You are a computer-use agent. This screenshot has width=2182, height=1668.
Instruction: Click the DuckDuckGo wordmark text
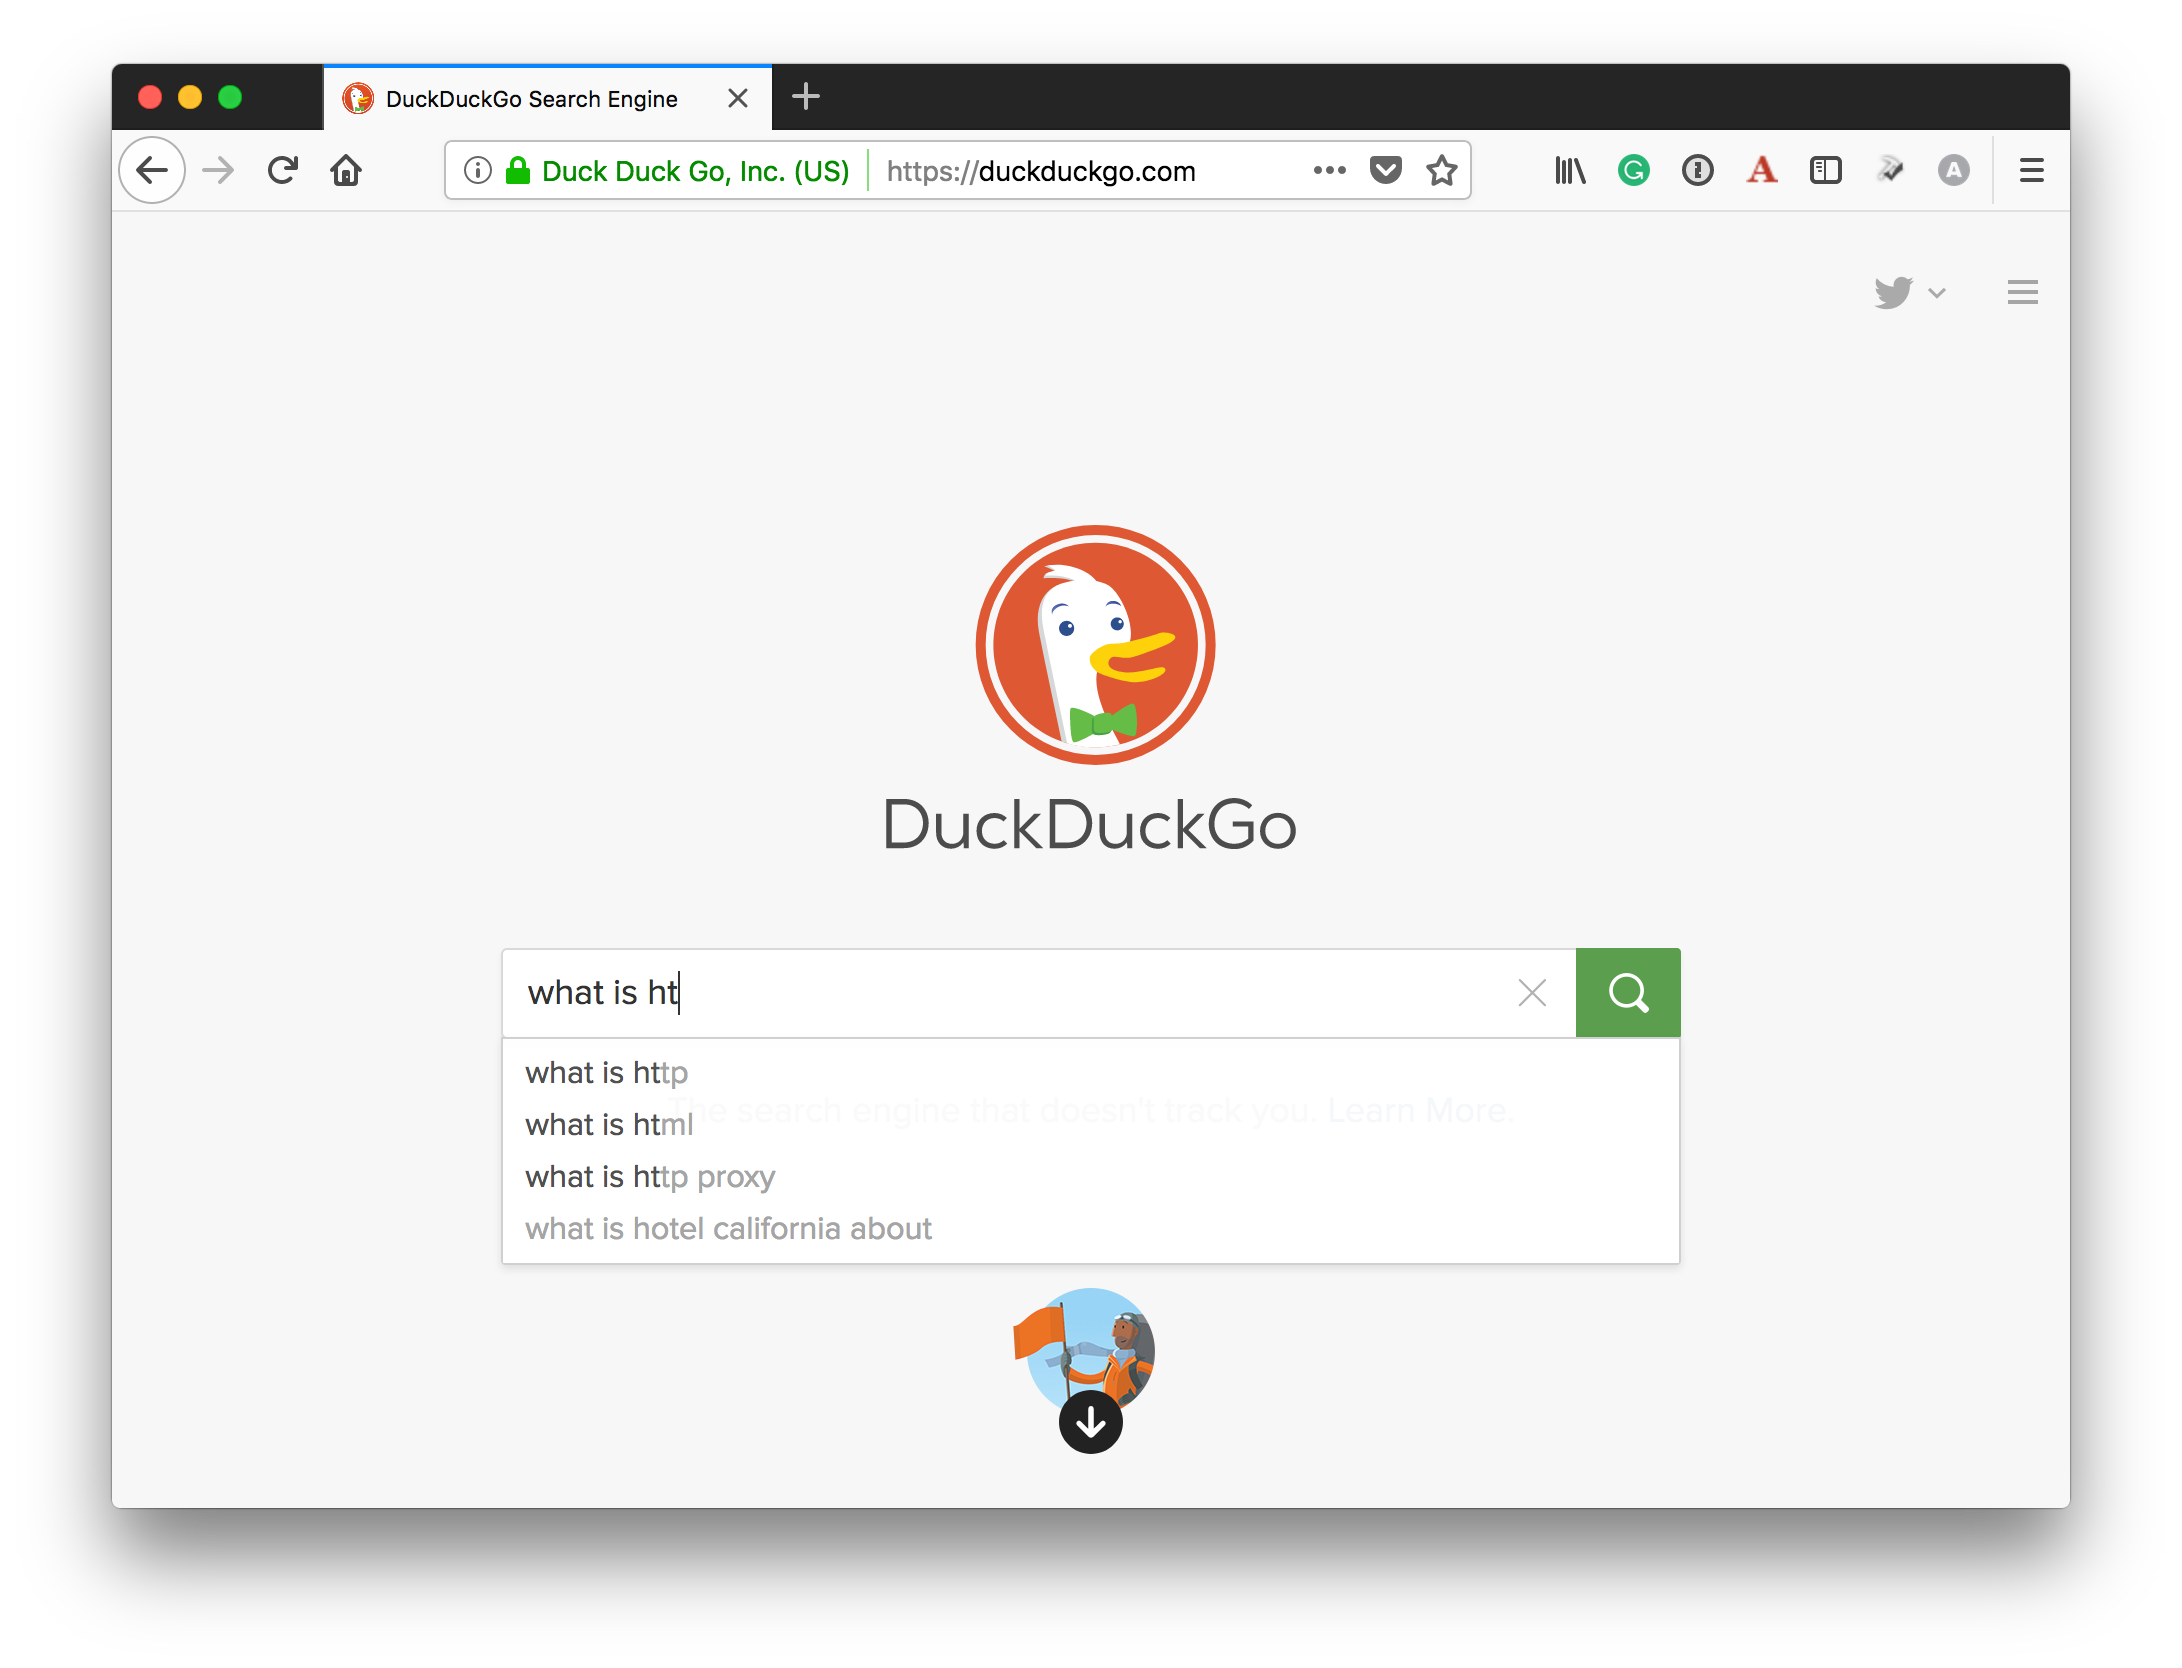point(1089,825)
